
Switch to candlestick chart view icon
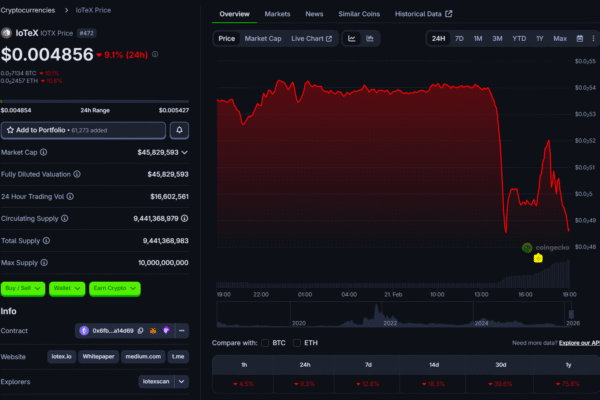370,38
